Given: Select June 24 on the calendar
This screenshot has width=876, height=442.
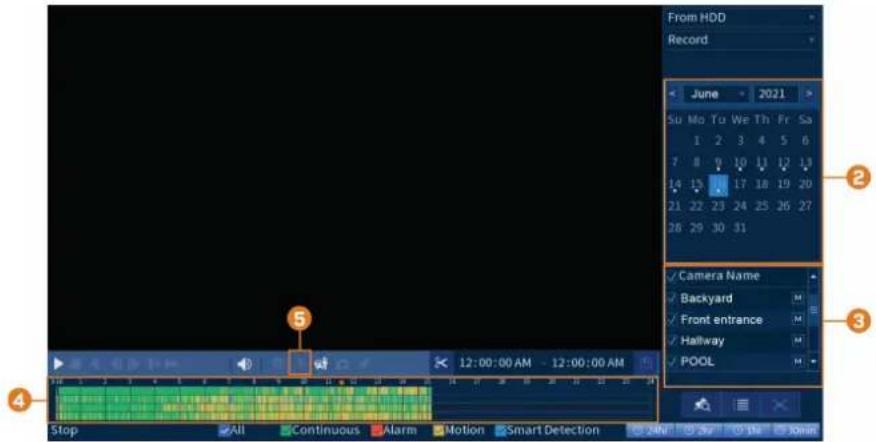Looking at the screenshot, I should (740, 206).
